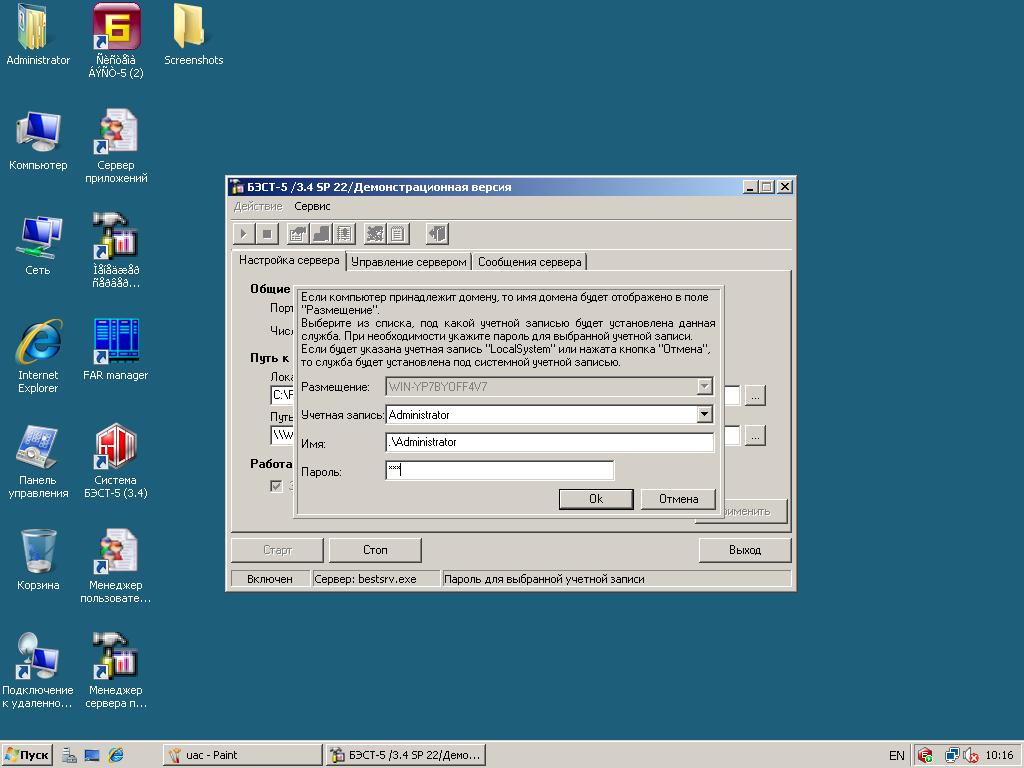This screenshot has height=768, width=1024.
Task: Click the server manager quick launch icon
Action: (x=69, y=755)
